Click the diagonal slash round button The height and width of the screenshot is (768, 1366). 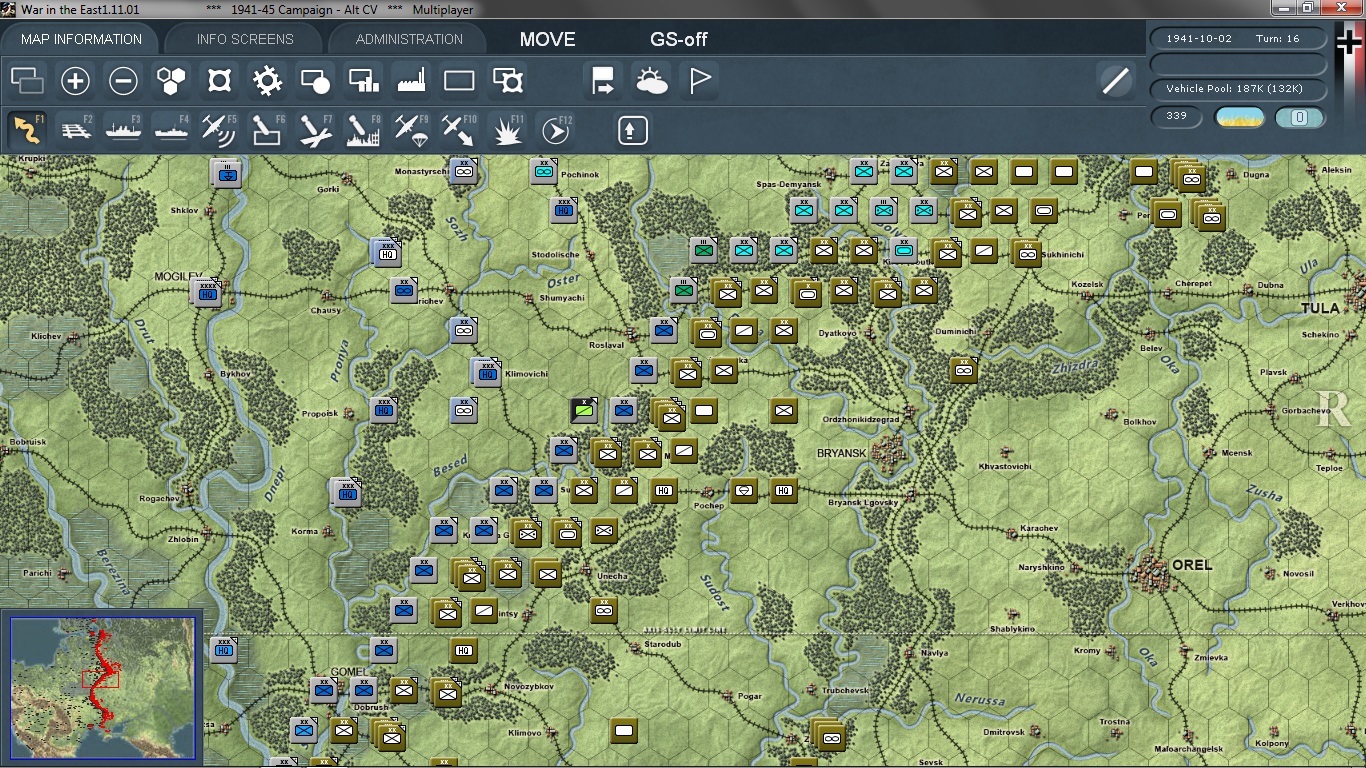pyautogui.click(x=1115, y=81)
